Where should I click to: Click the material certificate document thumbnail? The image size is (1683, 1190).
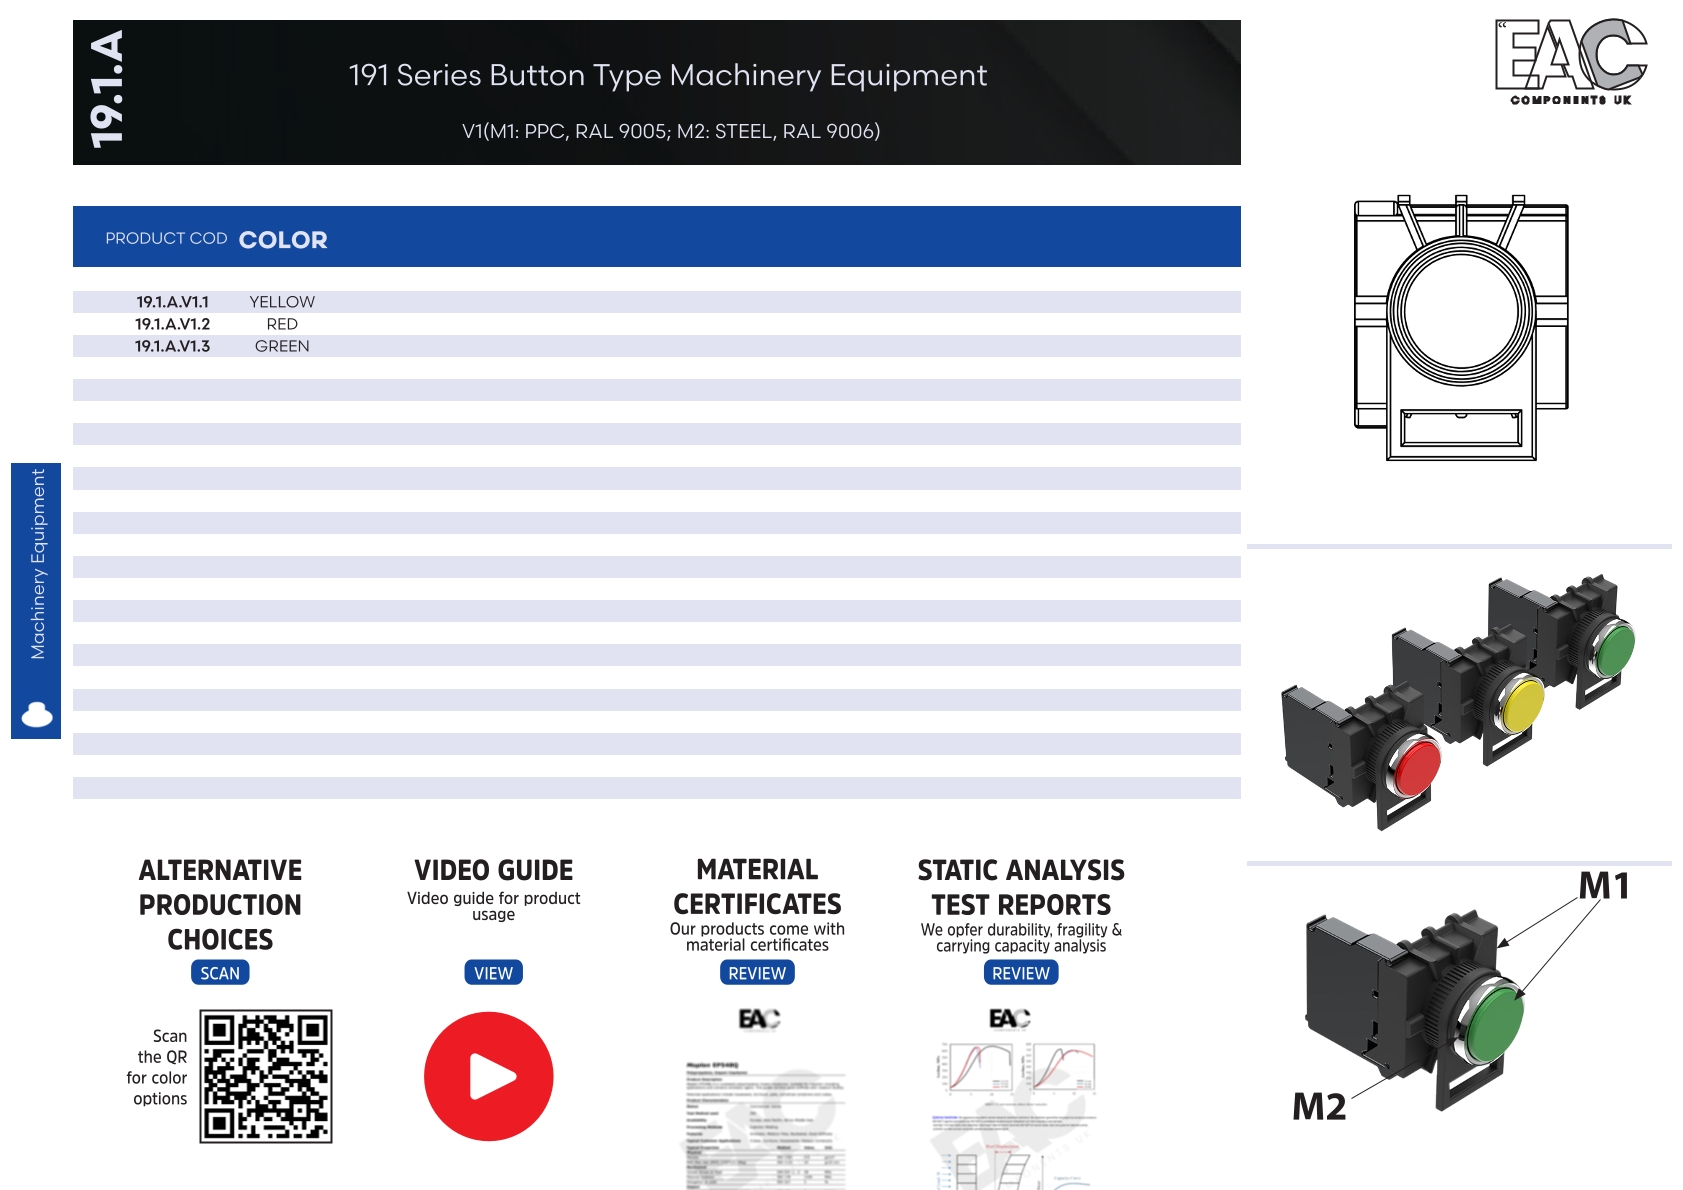pos(765,1124)
